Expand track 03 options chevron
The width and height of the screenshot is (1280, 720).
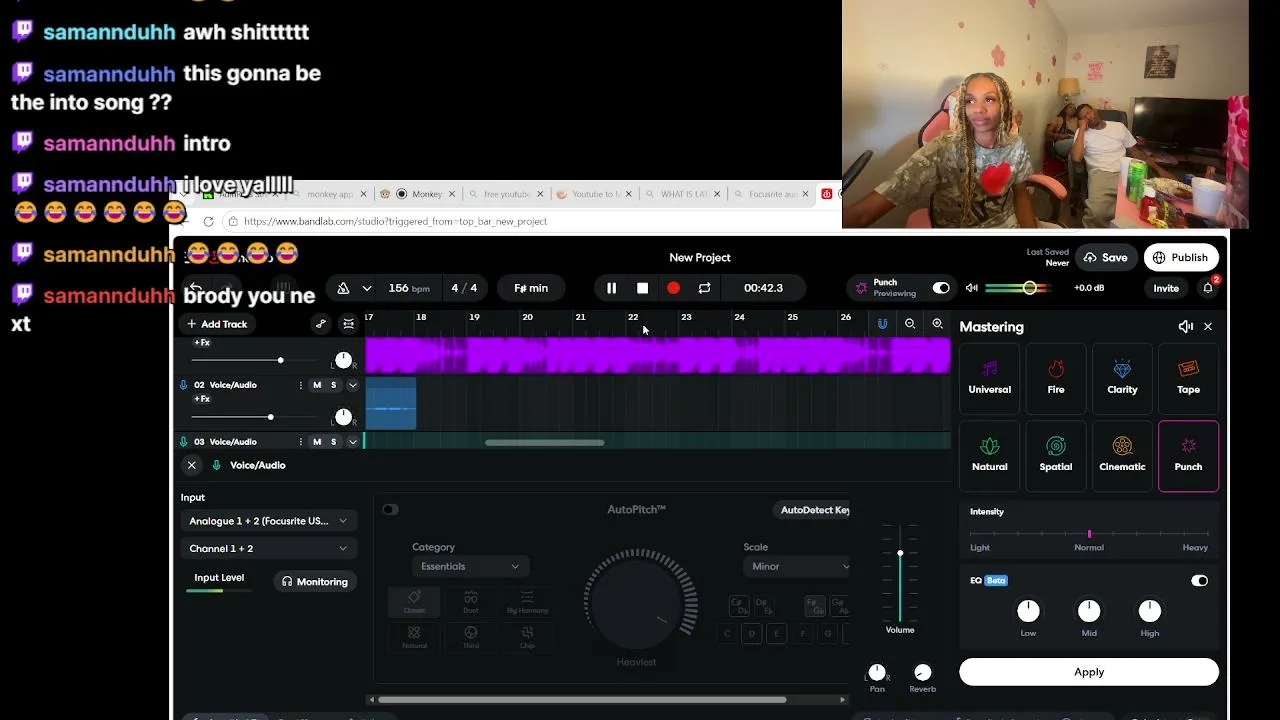352,442
